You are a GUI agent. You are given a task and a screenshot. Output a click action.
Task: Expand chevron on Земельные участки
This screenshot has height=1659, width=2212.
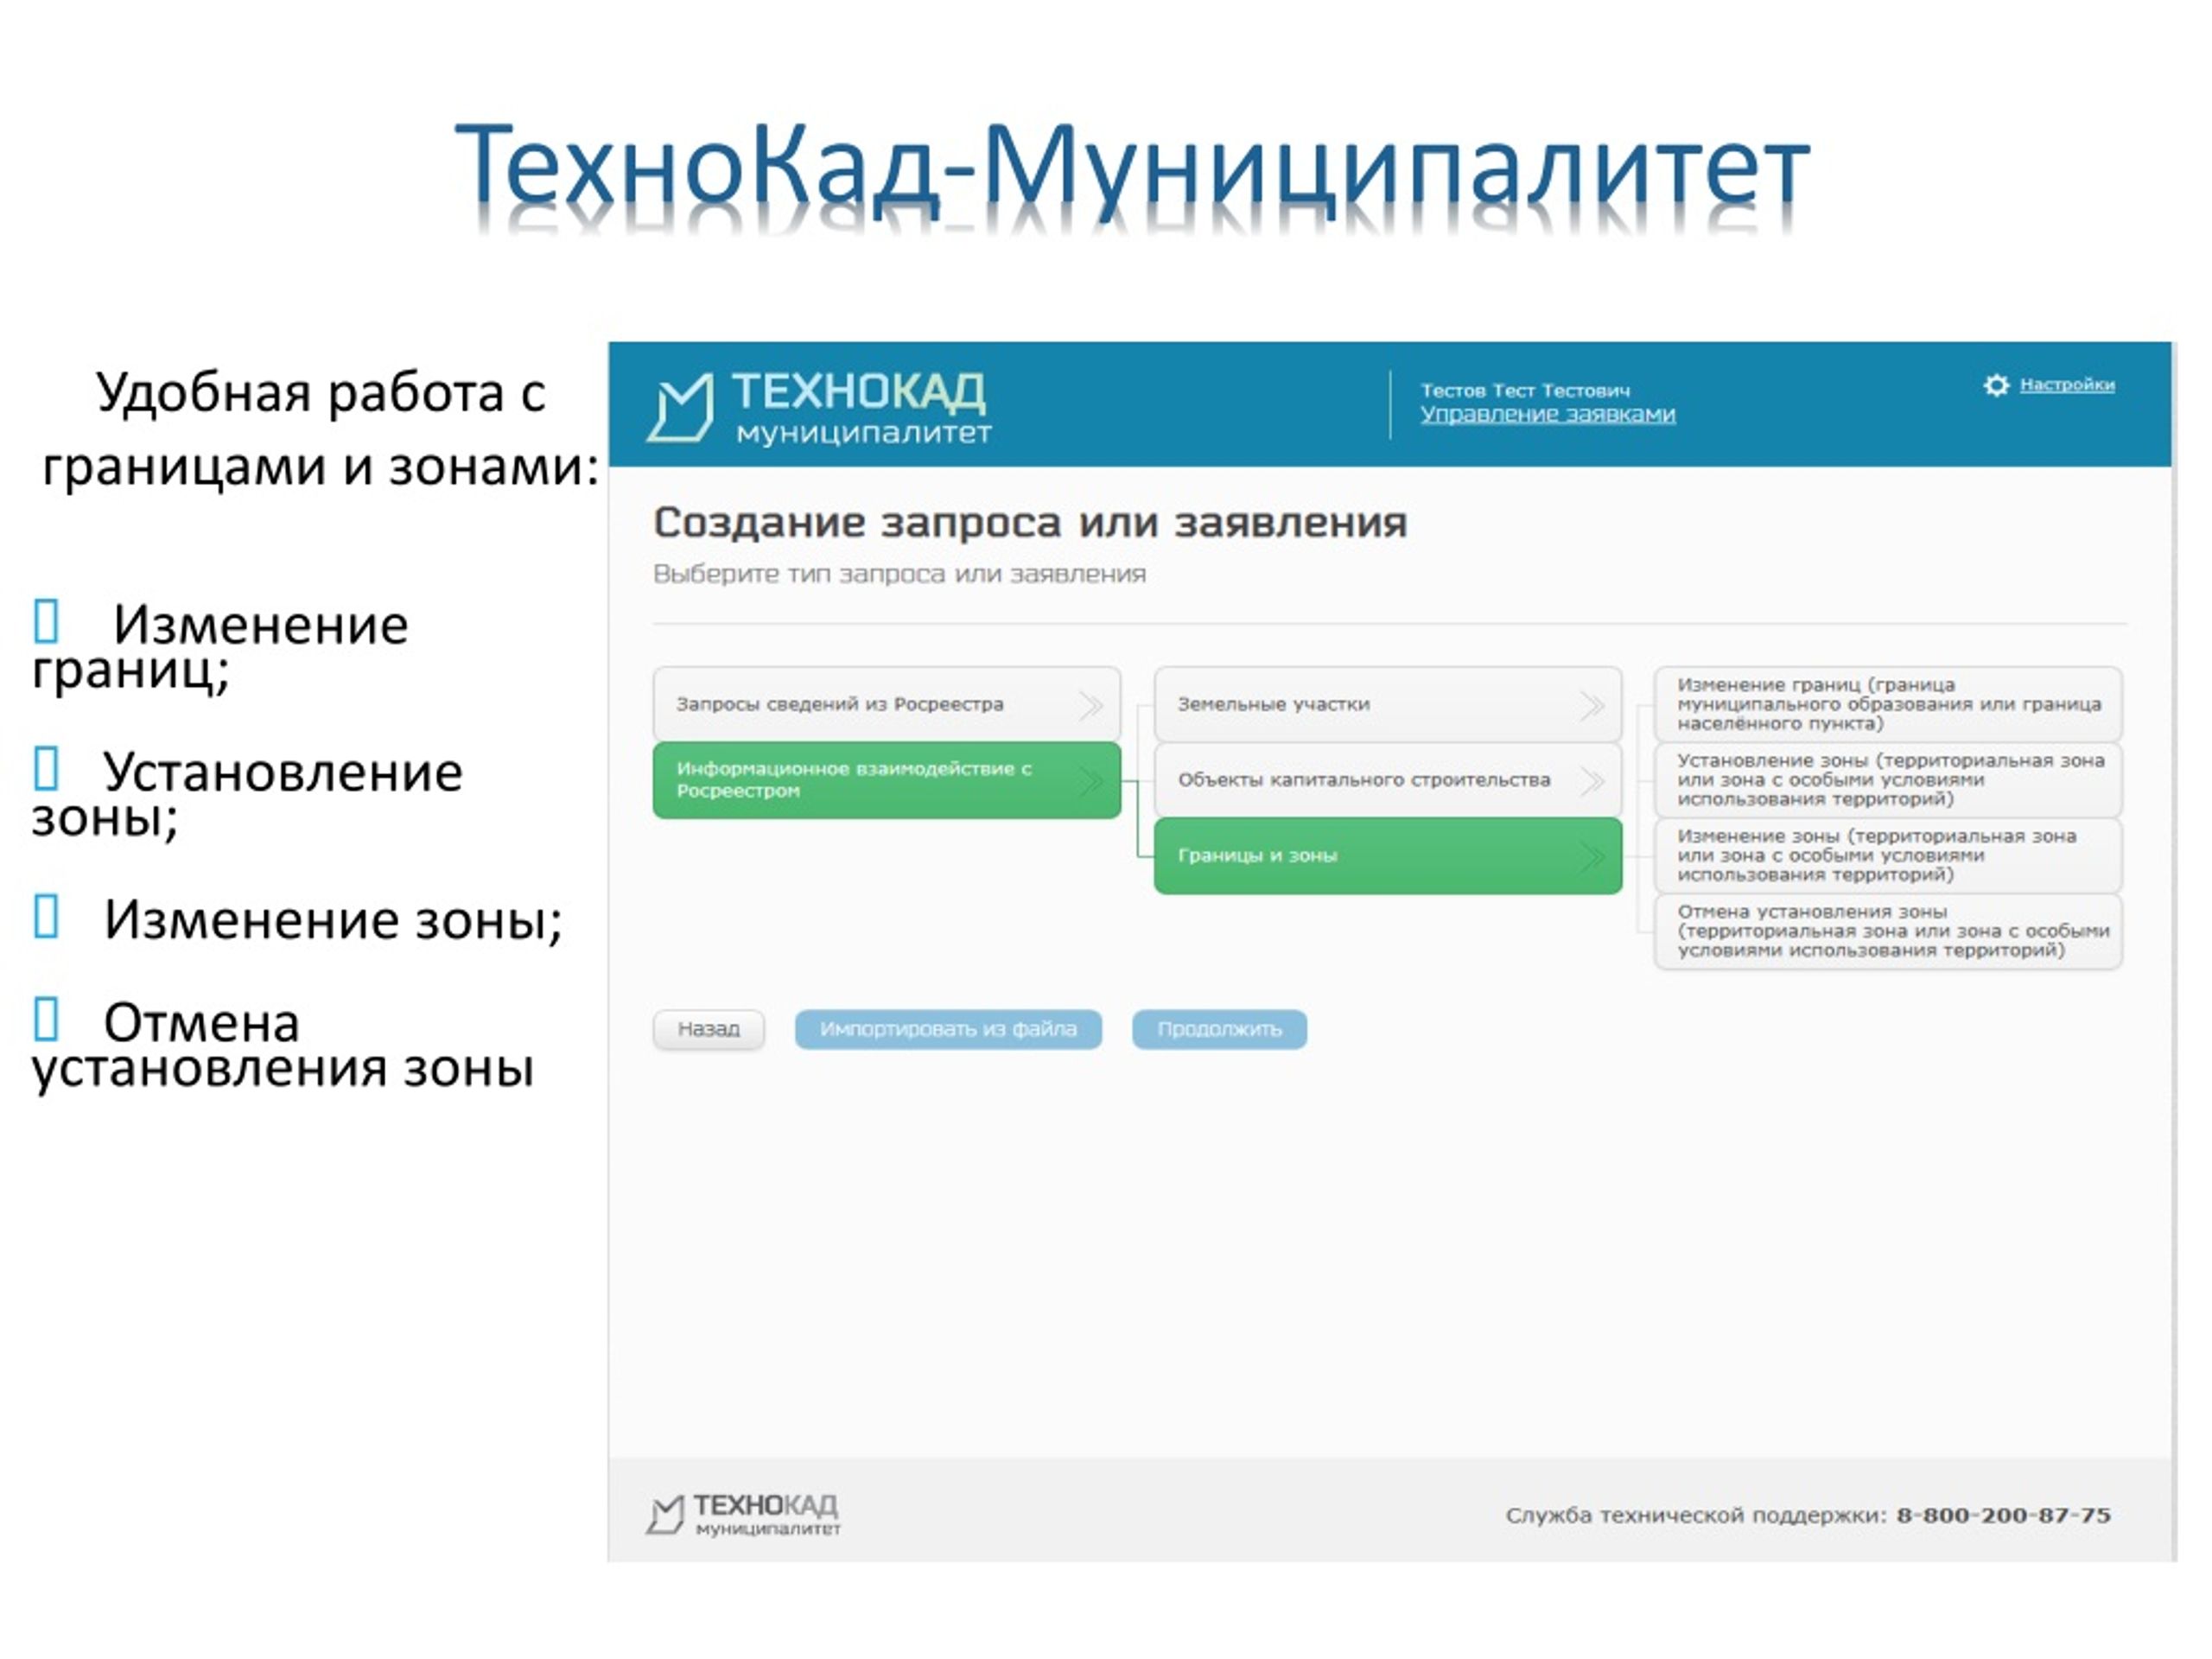tap(1592, 705)
